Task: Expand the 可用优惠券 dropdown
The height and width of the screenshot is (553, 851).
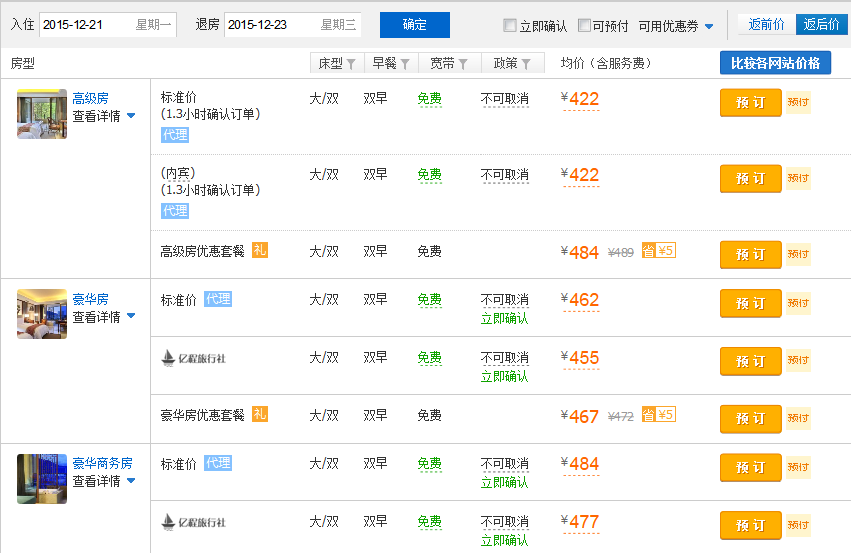Action: click(676, 26)
